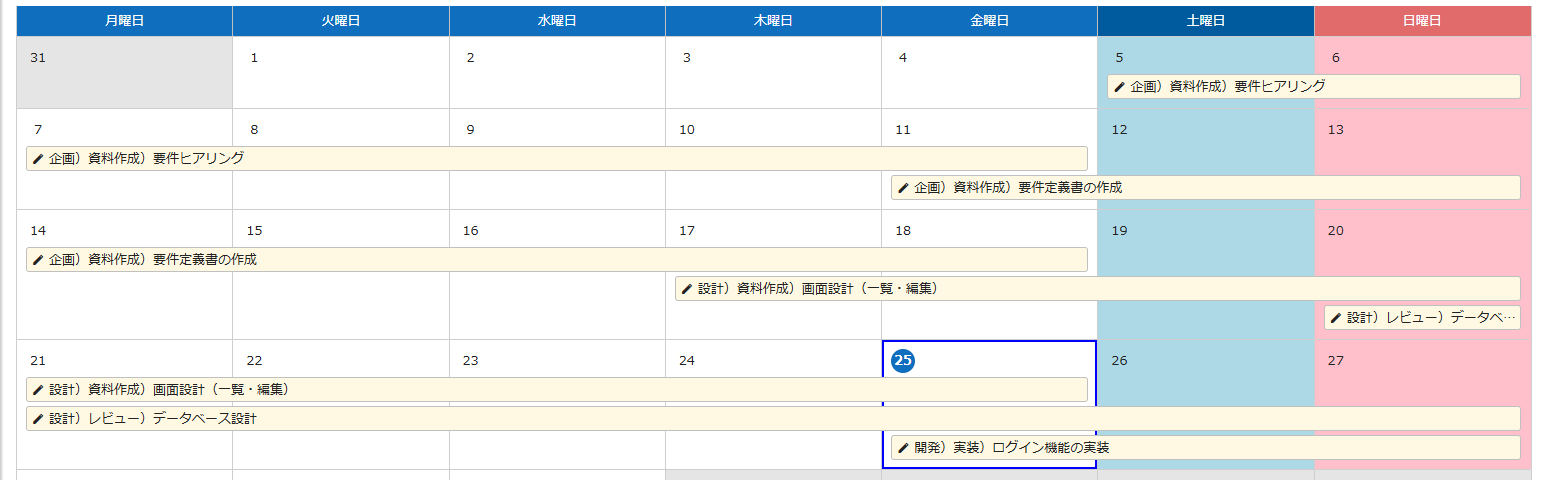
Task: Select the highlighted today date 25
Action: [903, 361]
